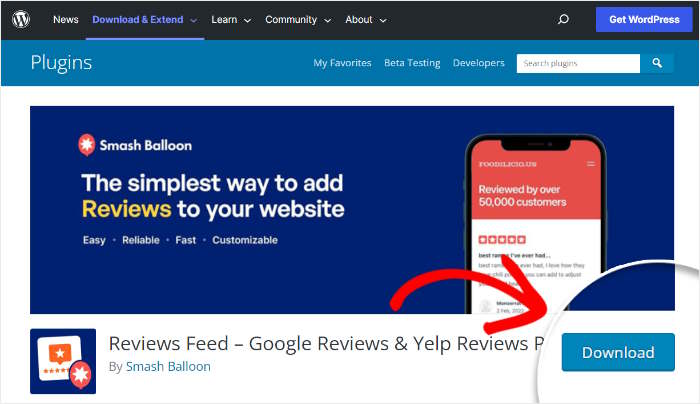Click the Get WordPress button
The height and width of the screenshot is (404, 700).
coord(644,20)
